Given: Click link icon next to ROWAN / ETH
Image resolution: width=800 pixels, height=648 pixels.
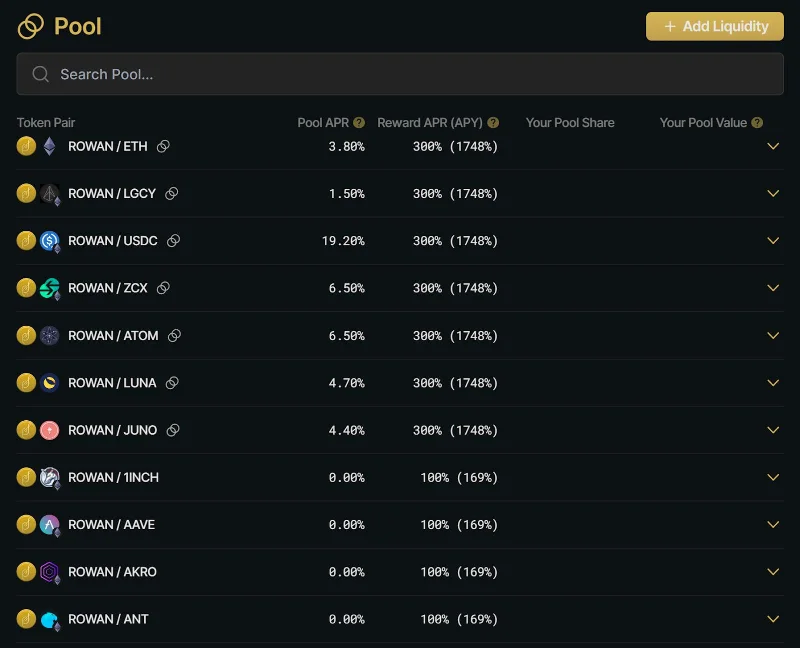Looking at the screenshot, I should (x=163, y=146).
